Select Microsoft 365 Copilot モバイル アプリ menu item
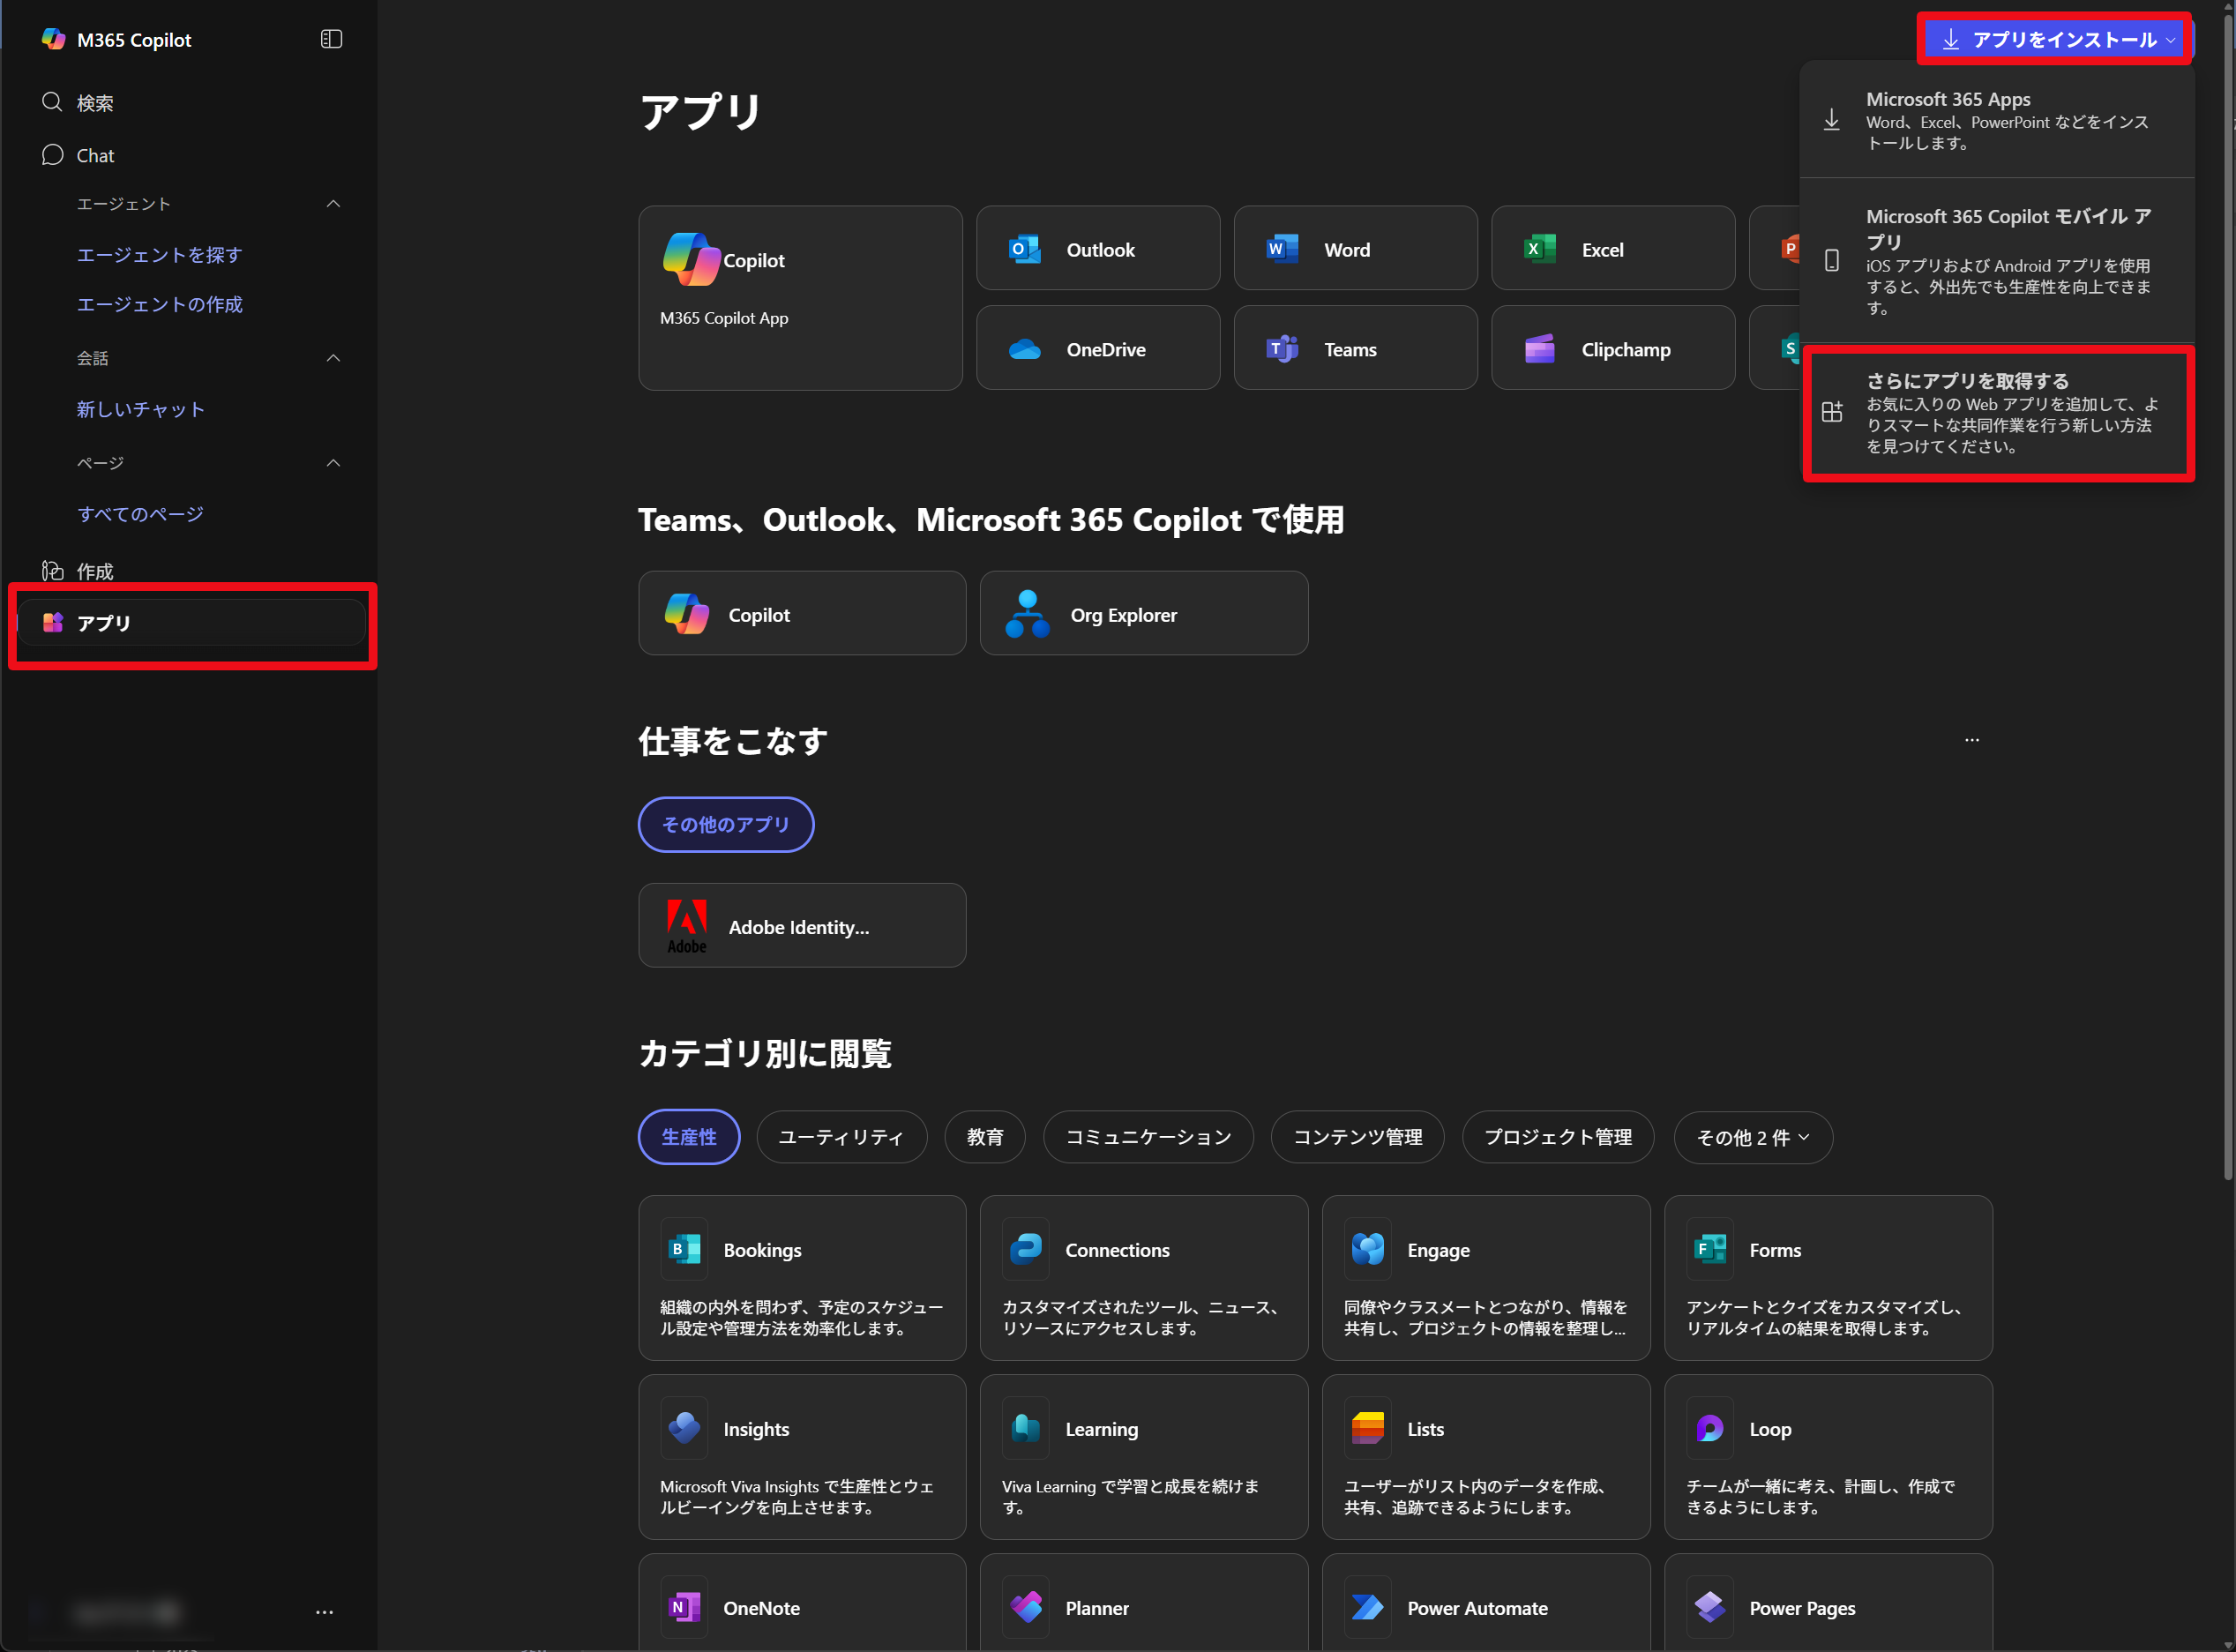 1997,261
